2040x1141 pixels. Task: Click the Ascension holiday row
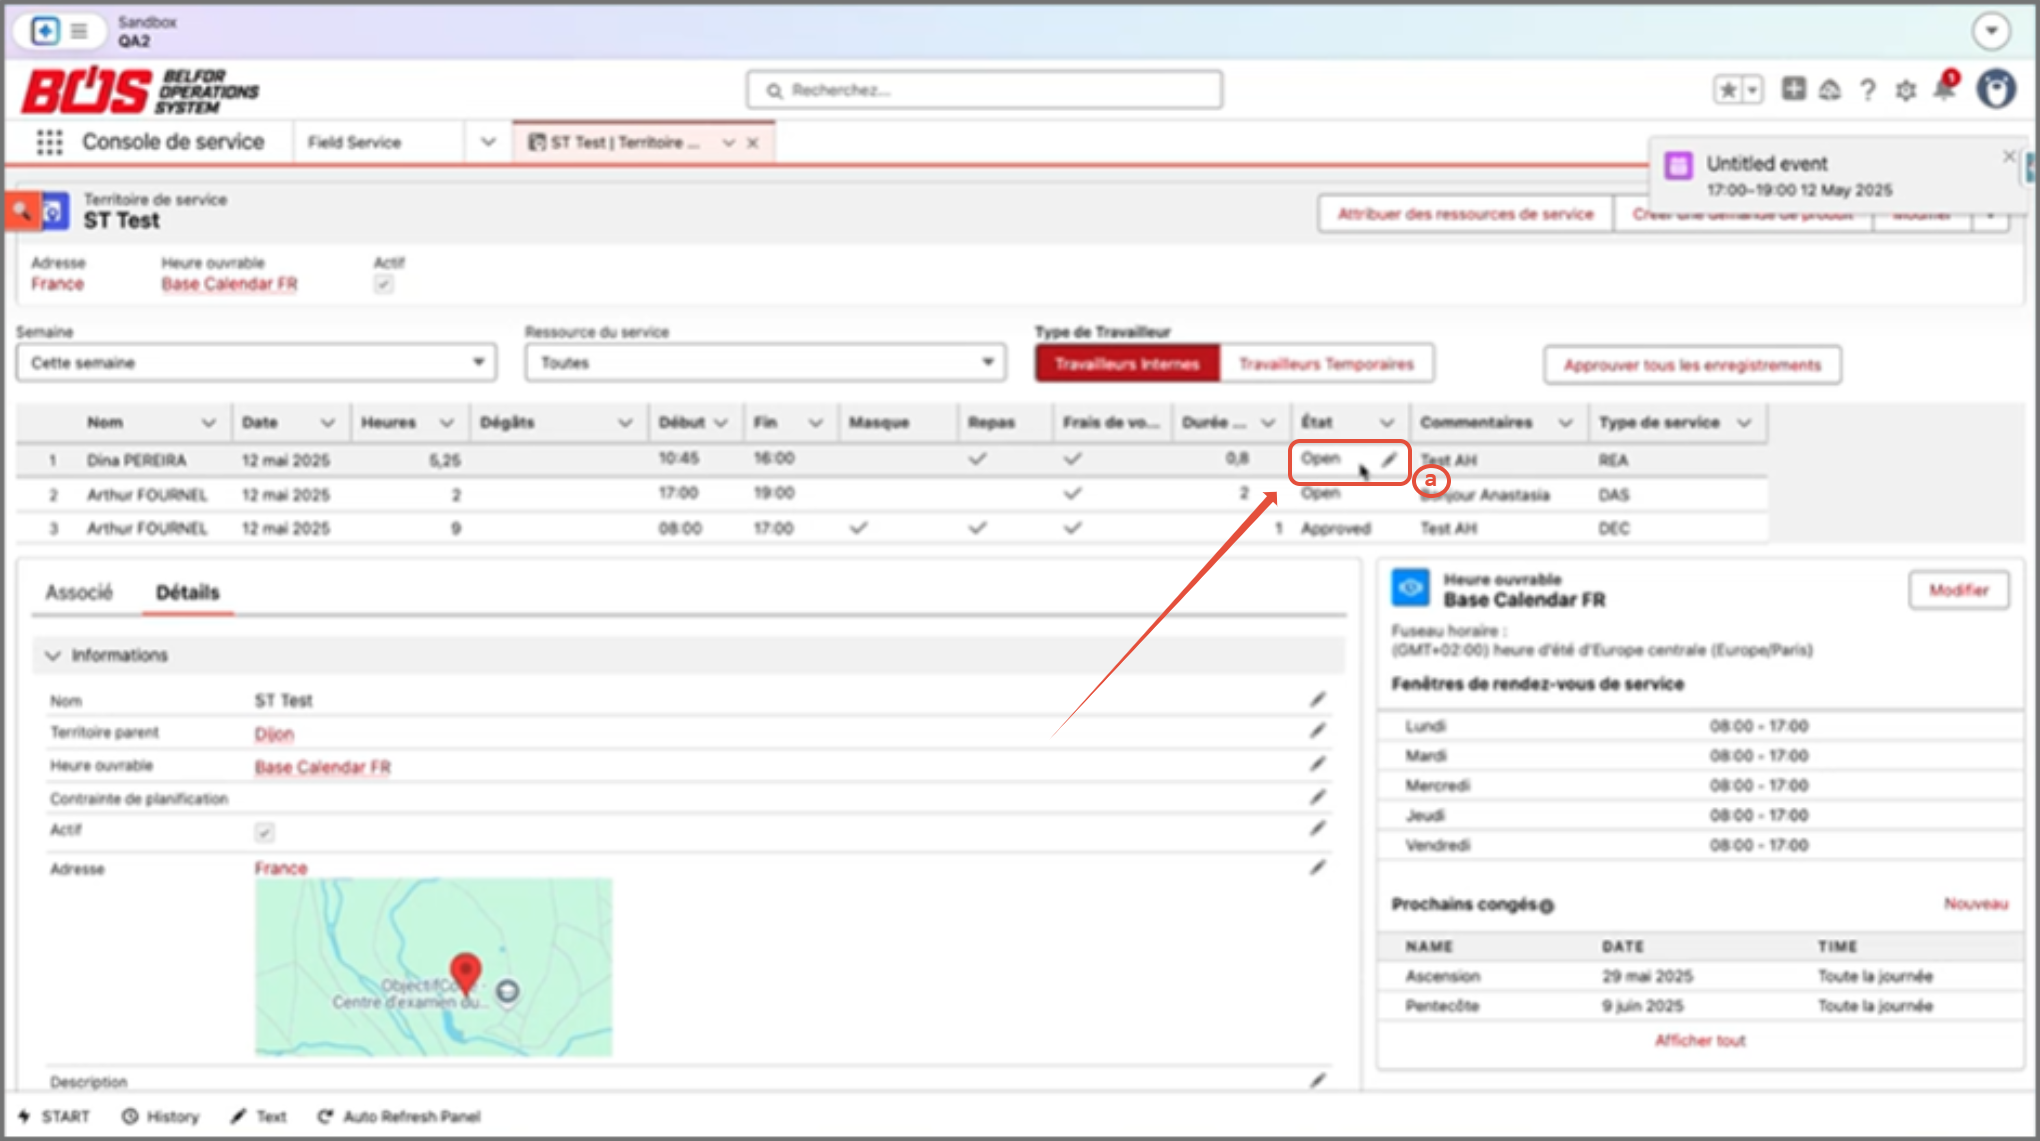coord(1700,976)
